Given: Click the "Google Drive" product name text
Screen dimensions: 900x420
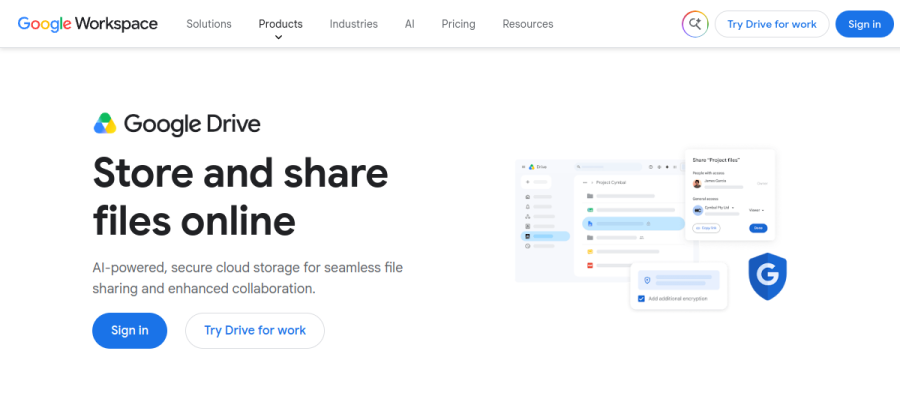Looking at the screenshot, I should click(x=192, y=125).
